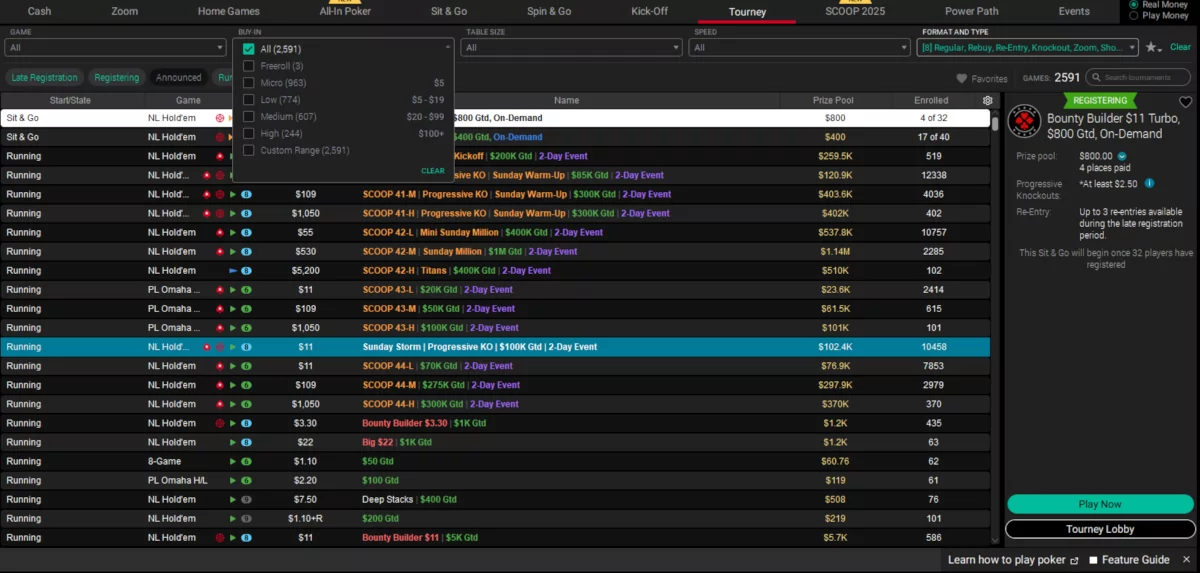Click the blue 8 badge in Big $22 row
Viewport: 1200px width, 573px height.
click(246, 443)
